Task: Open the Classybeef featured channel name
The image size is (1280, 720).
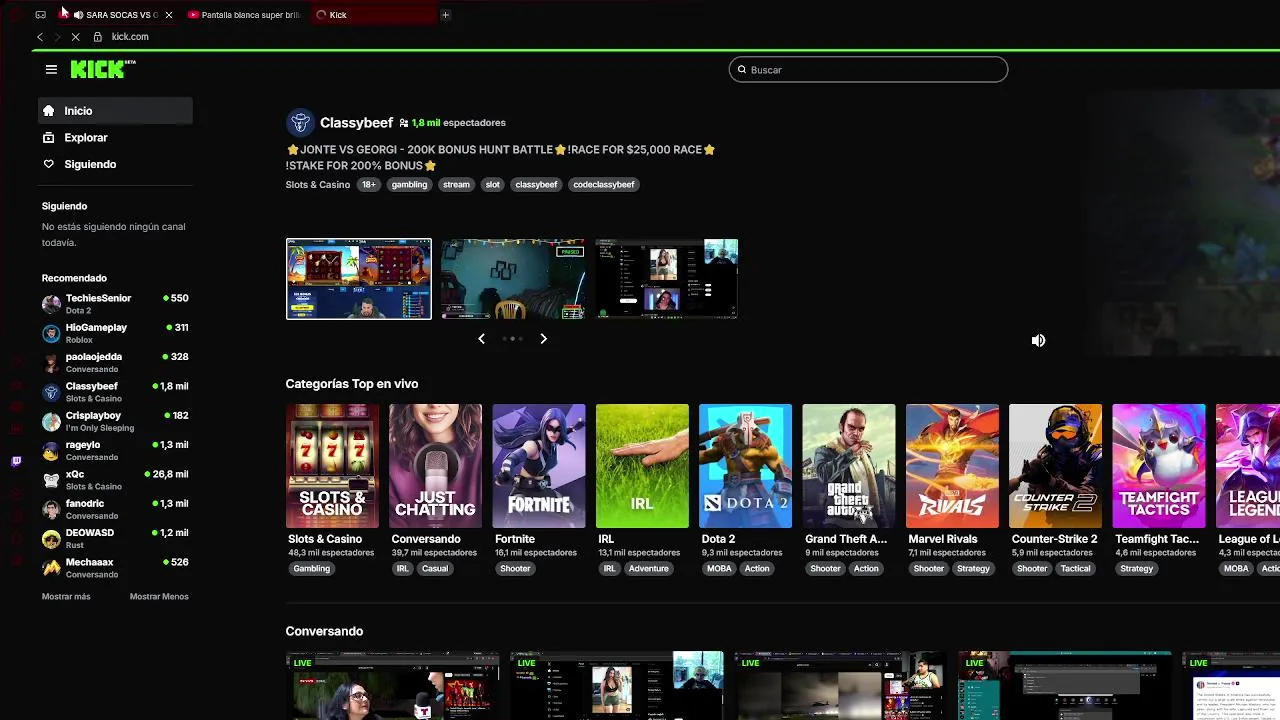Action: pyautogui.click(x=356, y=123)
